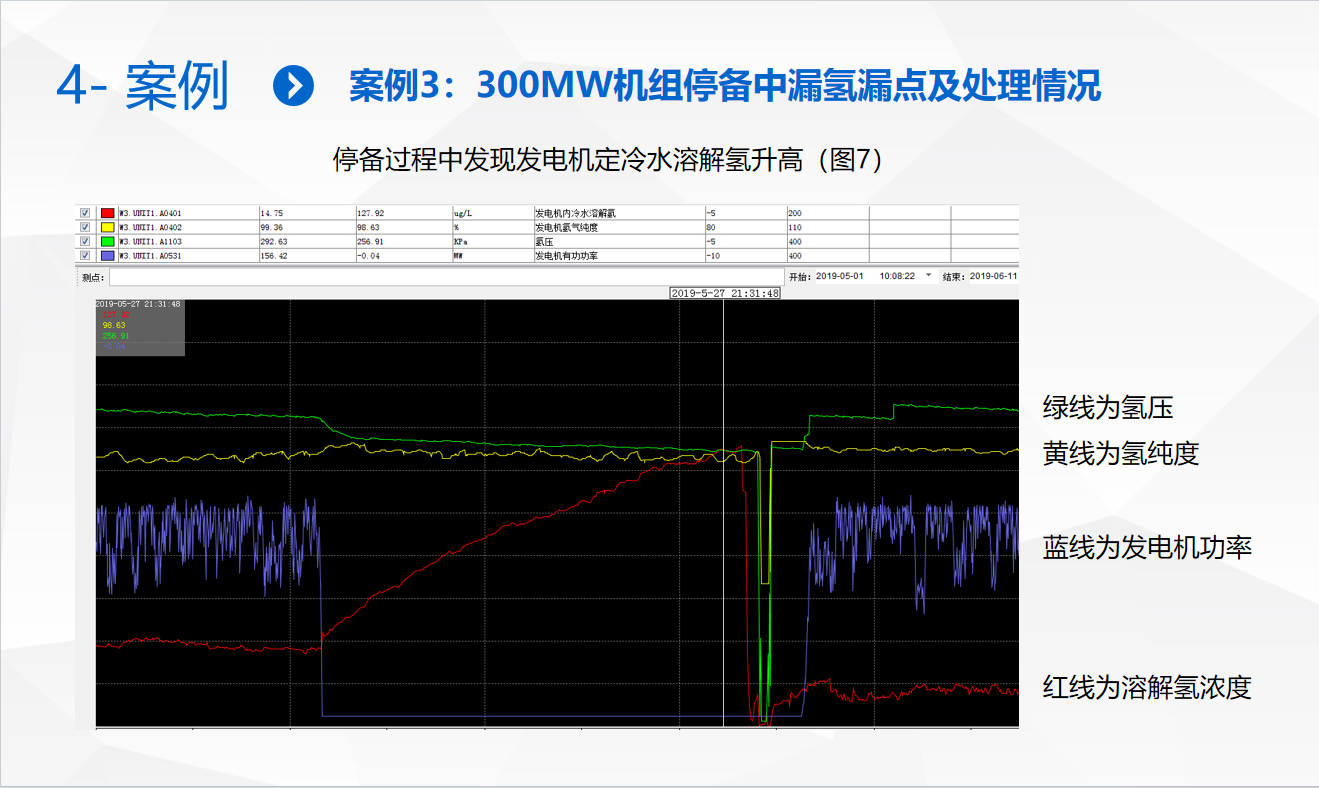Open the start time dropdown arrow

click(x=928, y=276)
